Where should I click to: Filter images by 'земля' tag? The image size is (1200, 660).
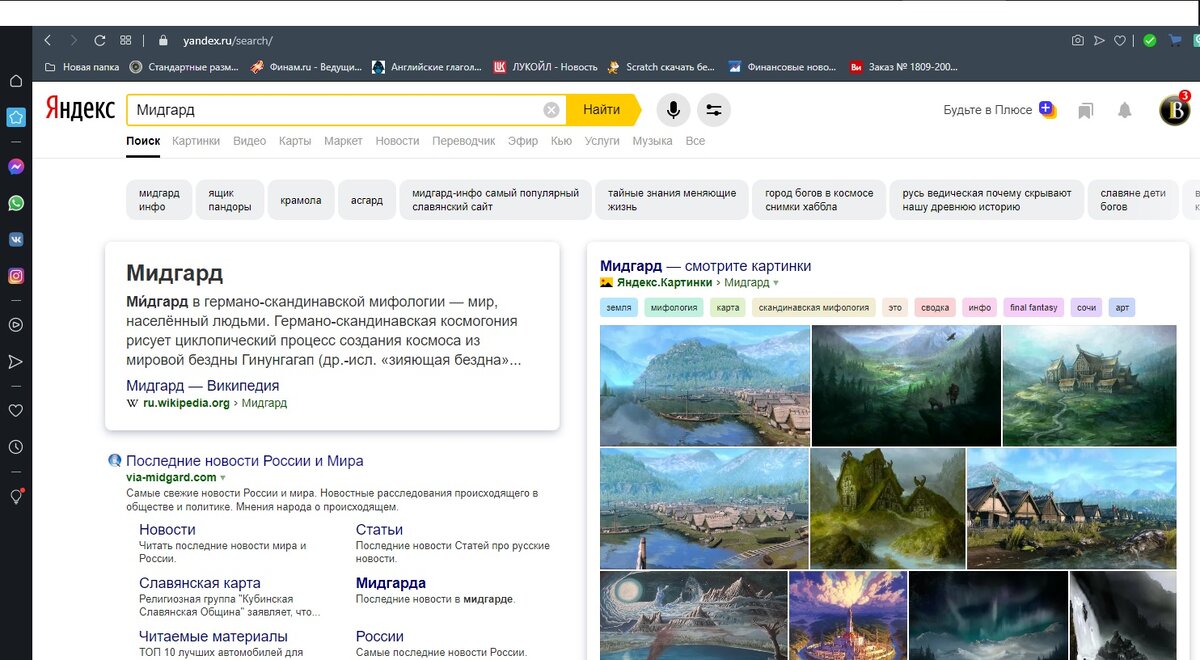(x=619, y=308)
